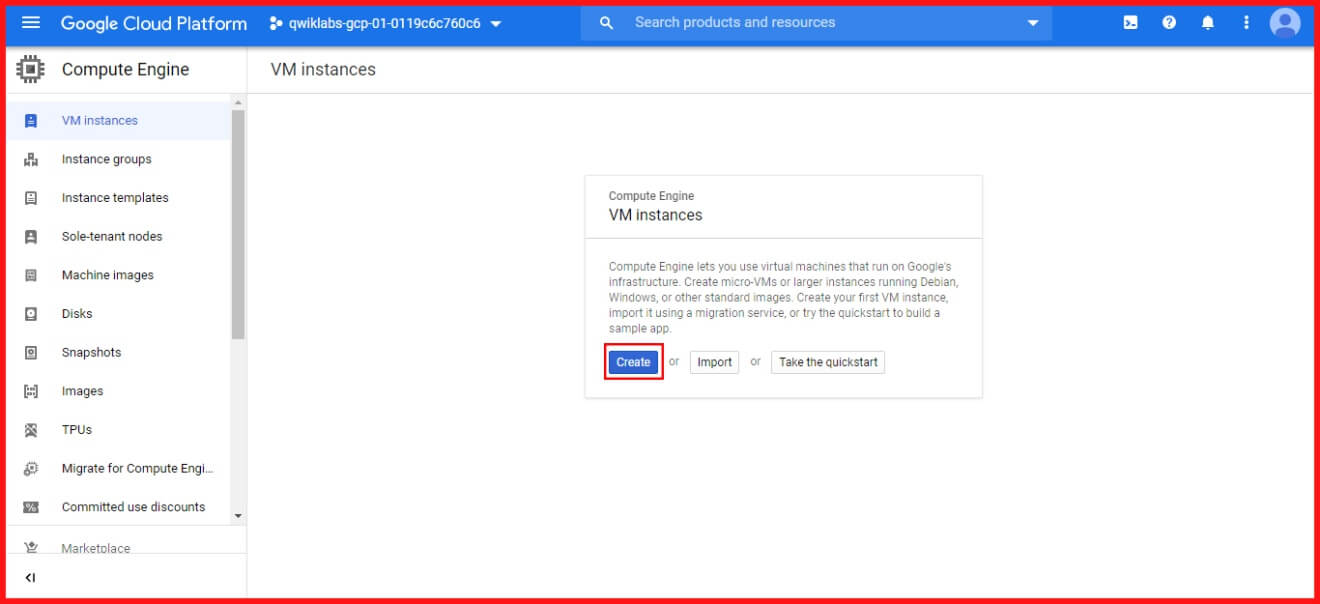1320x604 pixels.
Task: Click the Instance templates icon
Action: click(x=31, y=198)
